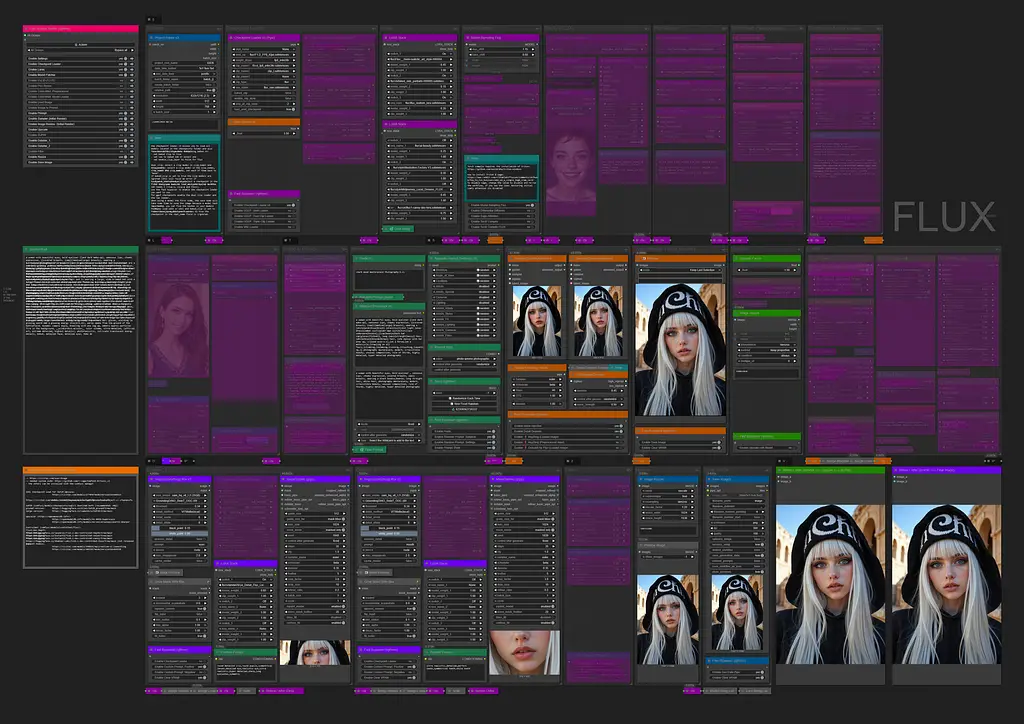Collapse the Fast Groups Muter node via its title dot
The width and height of the screenshot is (1024, 724).
pos(27,29)
